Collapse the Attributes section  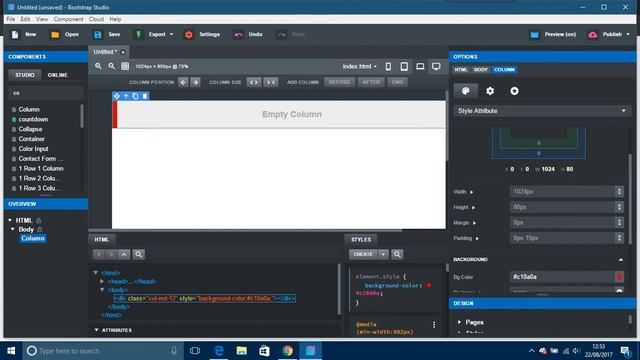tap(96, 330)
